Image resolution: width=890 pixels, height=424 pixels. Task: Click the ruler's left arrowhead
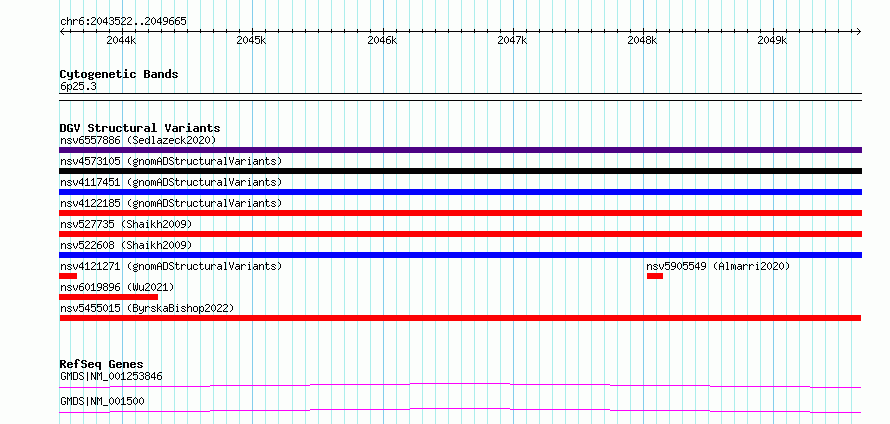[x=62, y=32]
